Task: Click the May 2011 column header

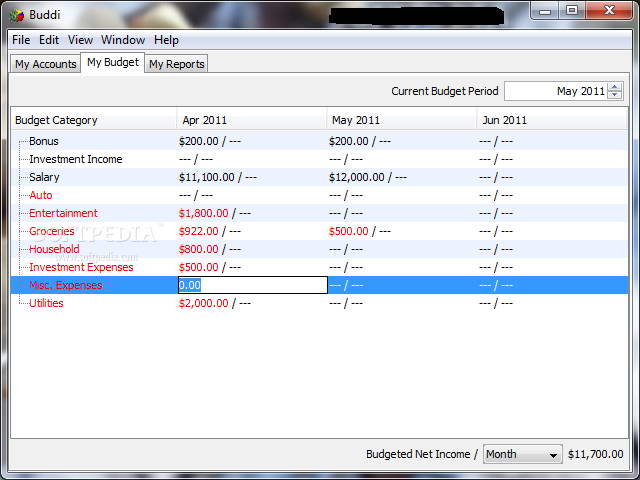Action: pos(402,120)
